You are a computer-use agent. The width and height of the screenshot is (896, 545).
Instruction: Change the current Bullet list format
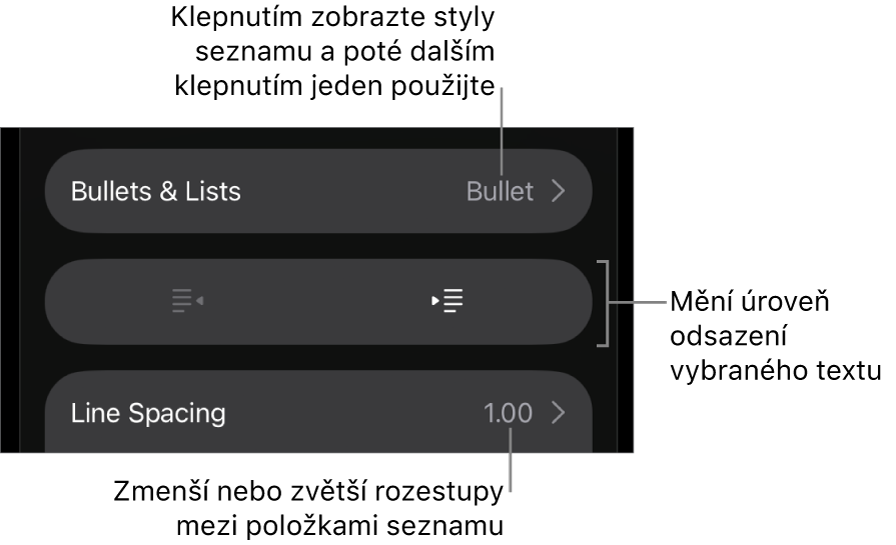[499, 191]
